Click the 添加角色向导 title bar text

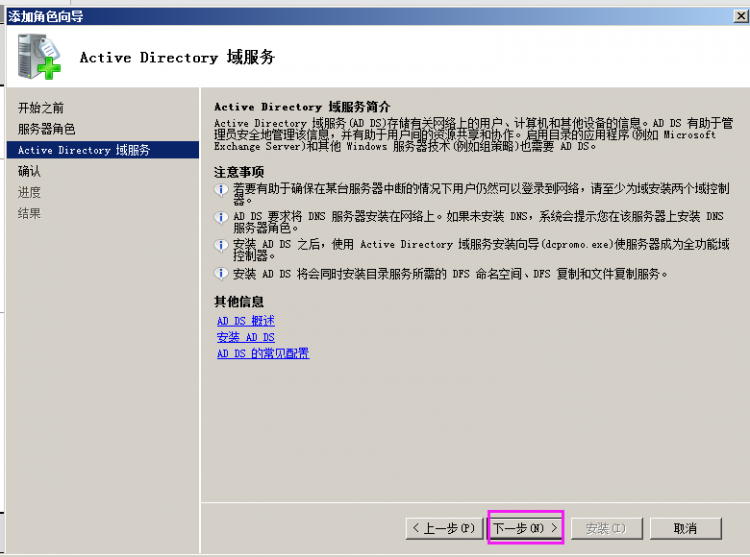click(46, 17)
